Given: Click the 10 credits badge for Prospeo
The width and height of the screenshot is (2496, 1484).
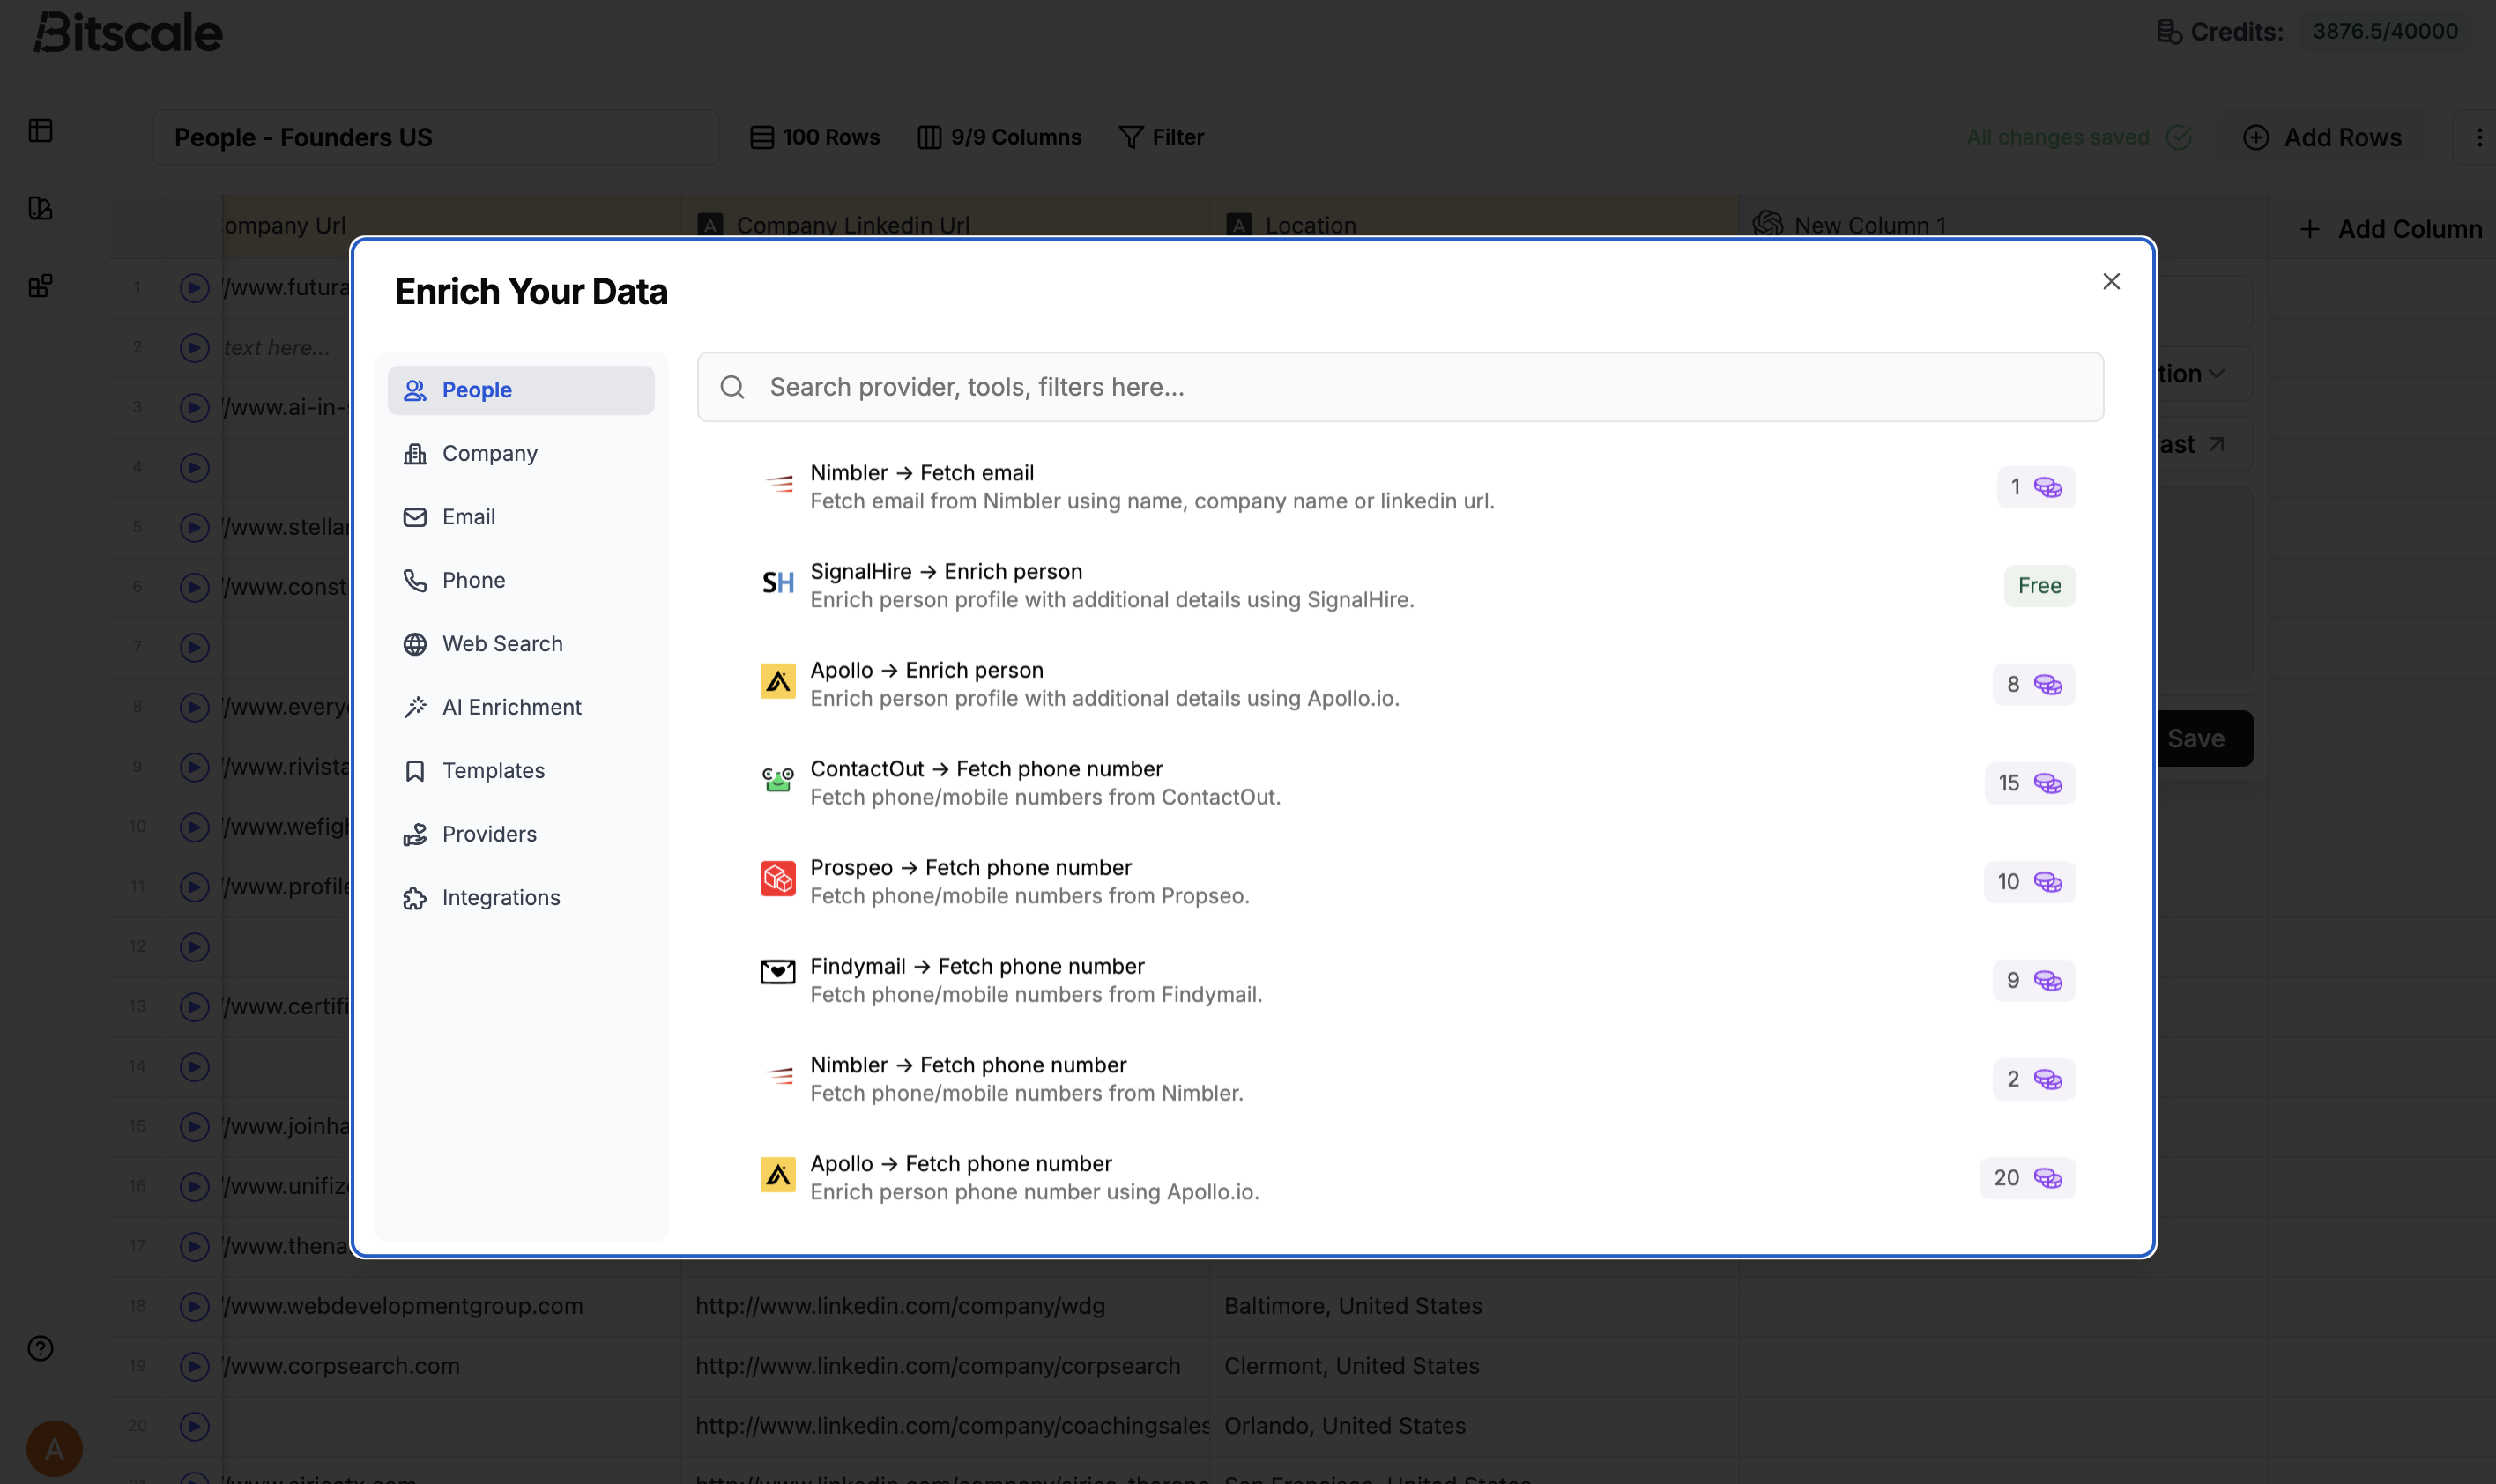Looking at the screenshot, I should point(2030,882).
